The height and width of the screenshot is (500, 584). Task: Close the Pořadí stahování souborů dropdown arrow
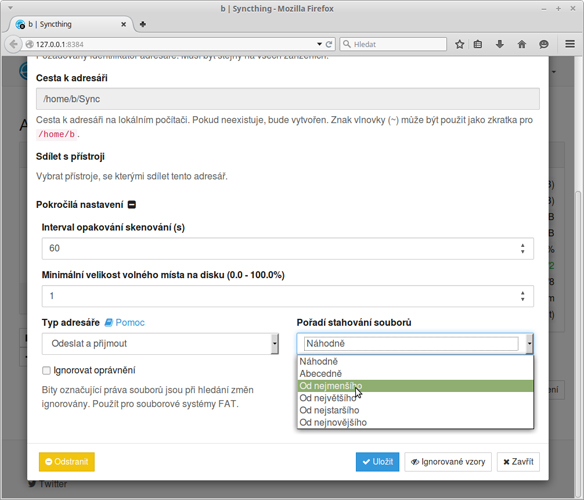[x=529, y=344]
